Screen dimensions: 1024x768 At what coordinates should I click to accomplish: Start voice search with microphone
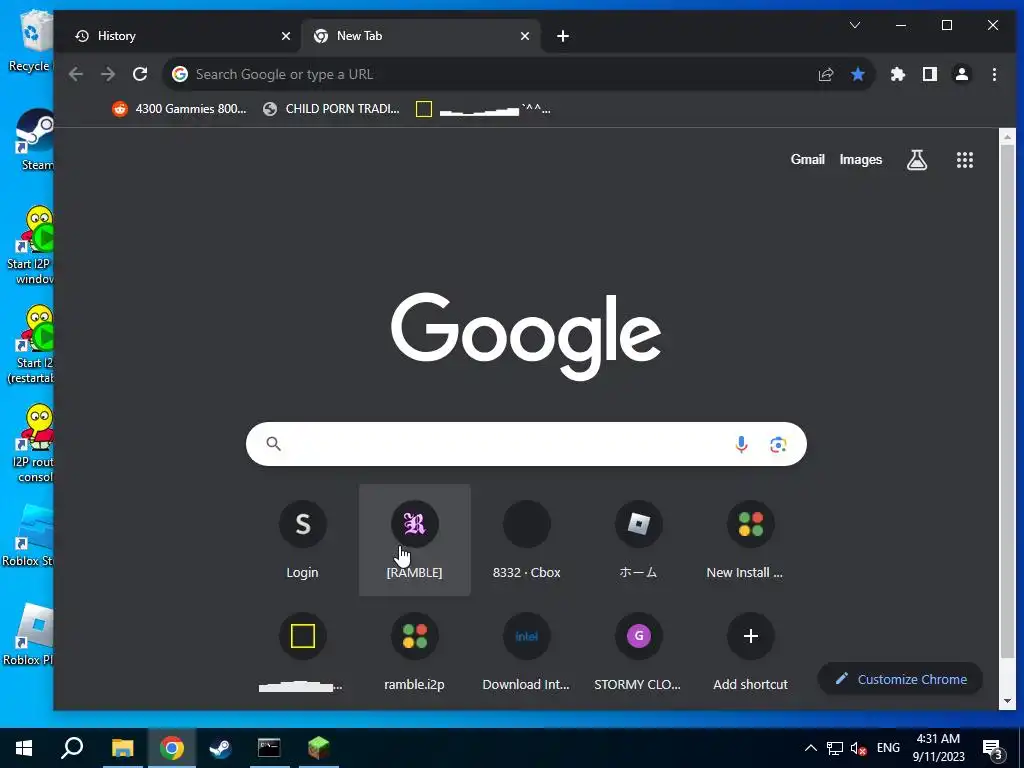741,445
